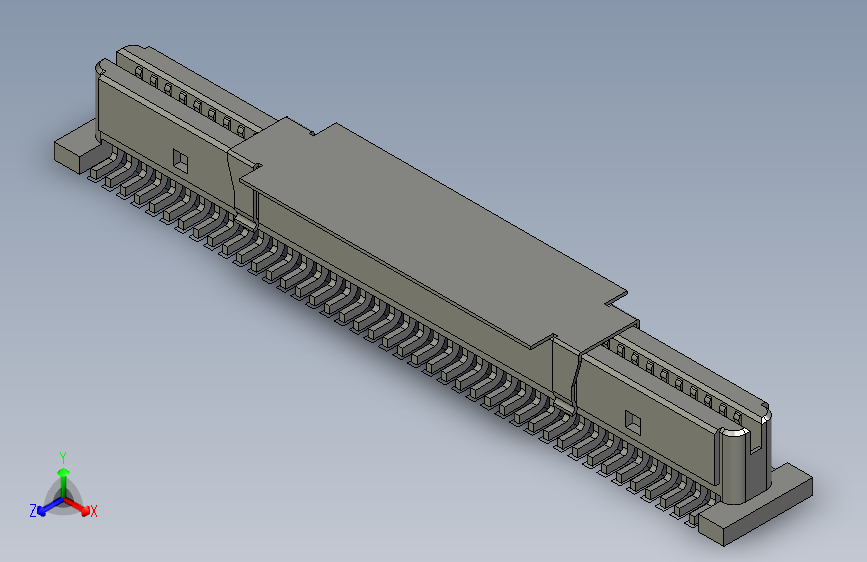Click the green Y axis of the triad
867x562 pixels.
[64, 483]
